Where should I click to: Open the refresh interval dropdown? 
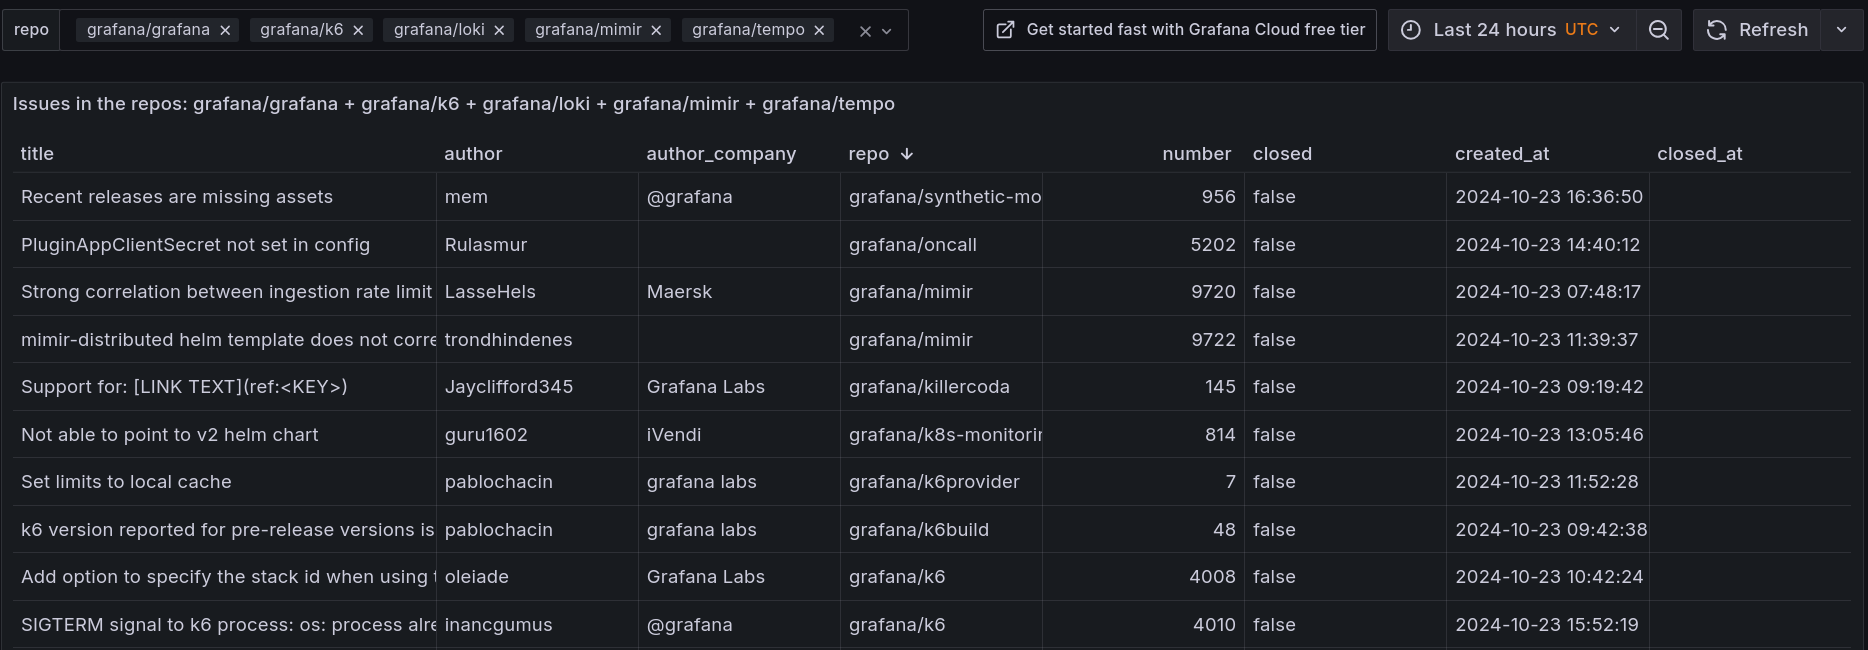(x=1842, y=30)
